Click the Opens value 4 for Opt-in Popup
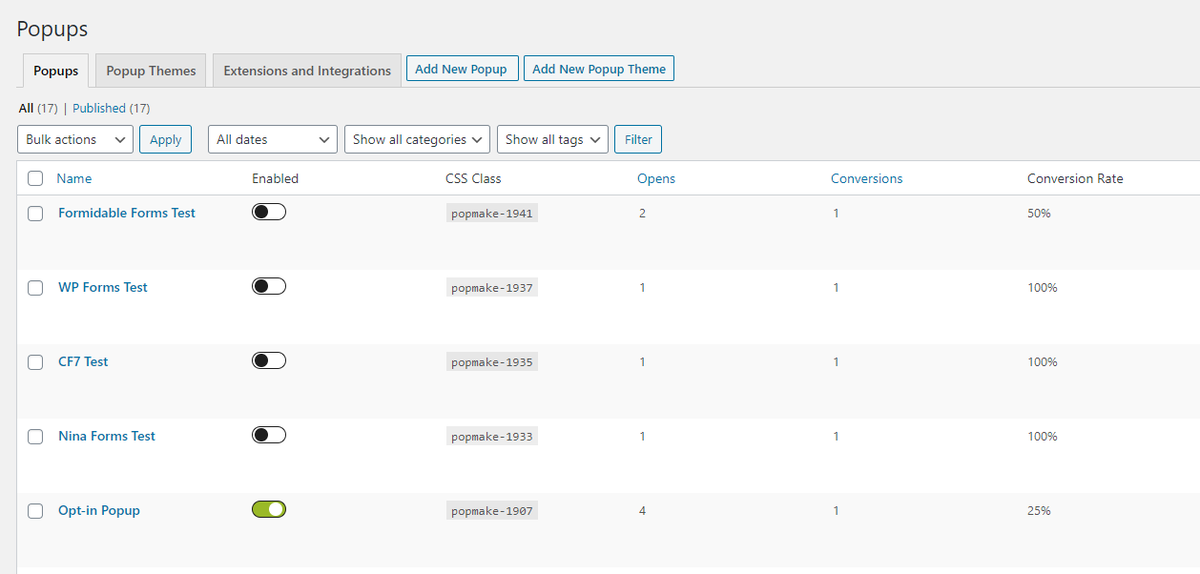Image resolution: width=1200 pixels, height=574 pixels. point(642,511)
